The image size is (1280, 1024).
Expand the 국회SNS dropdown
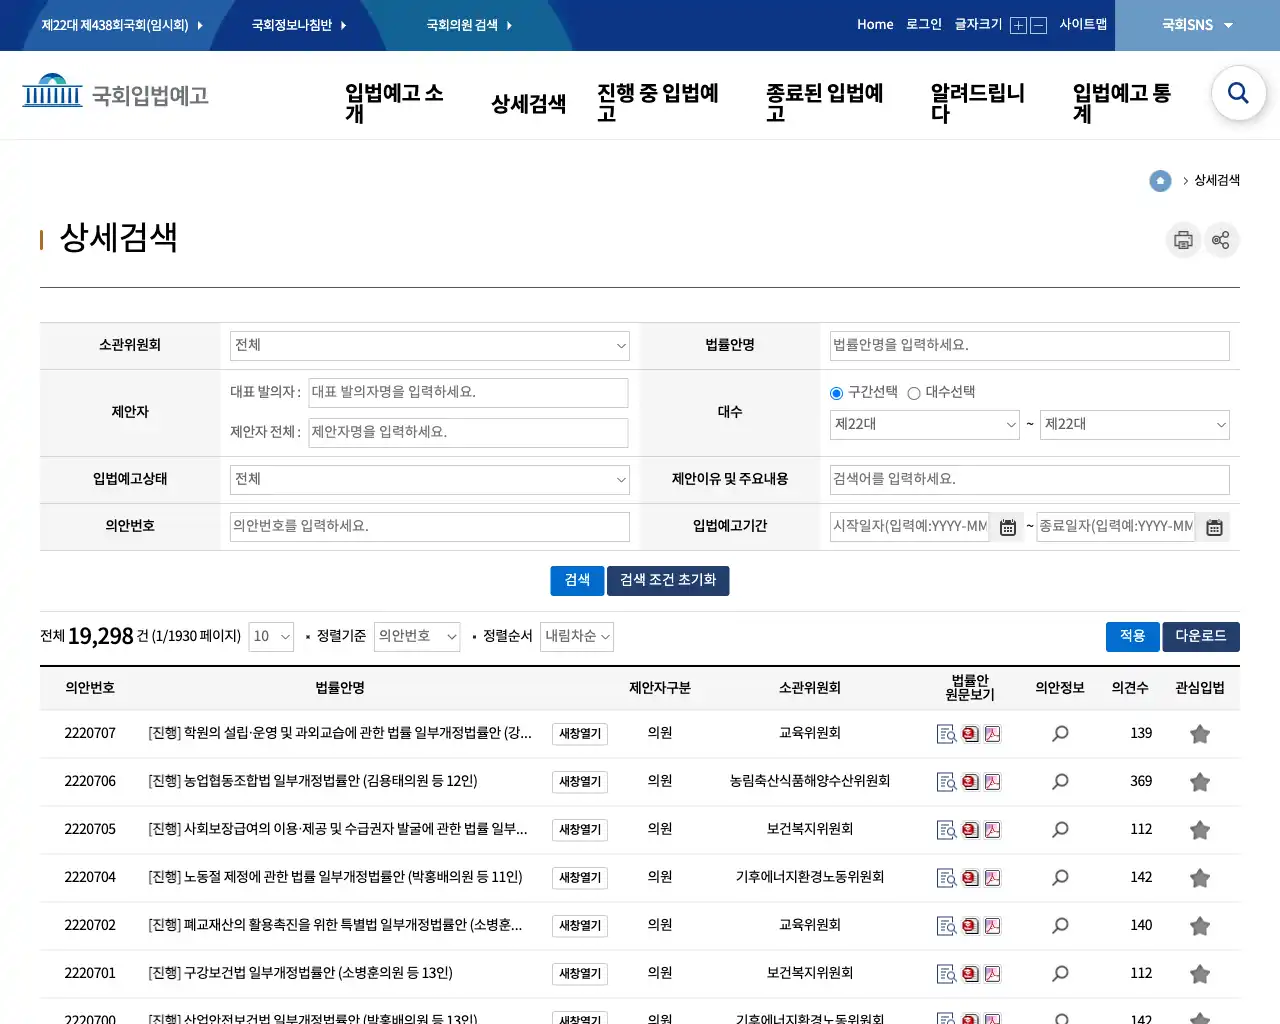point(1197,25)
